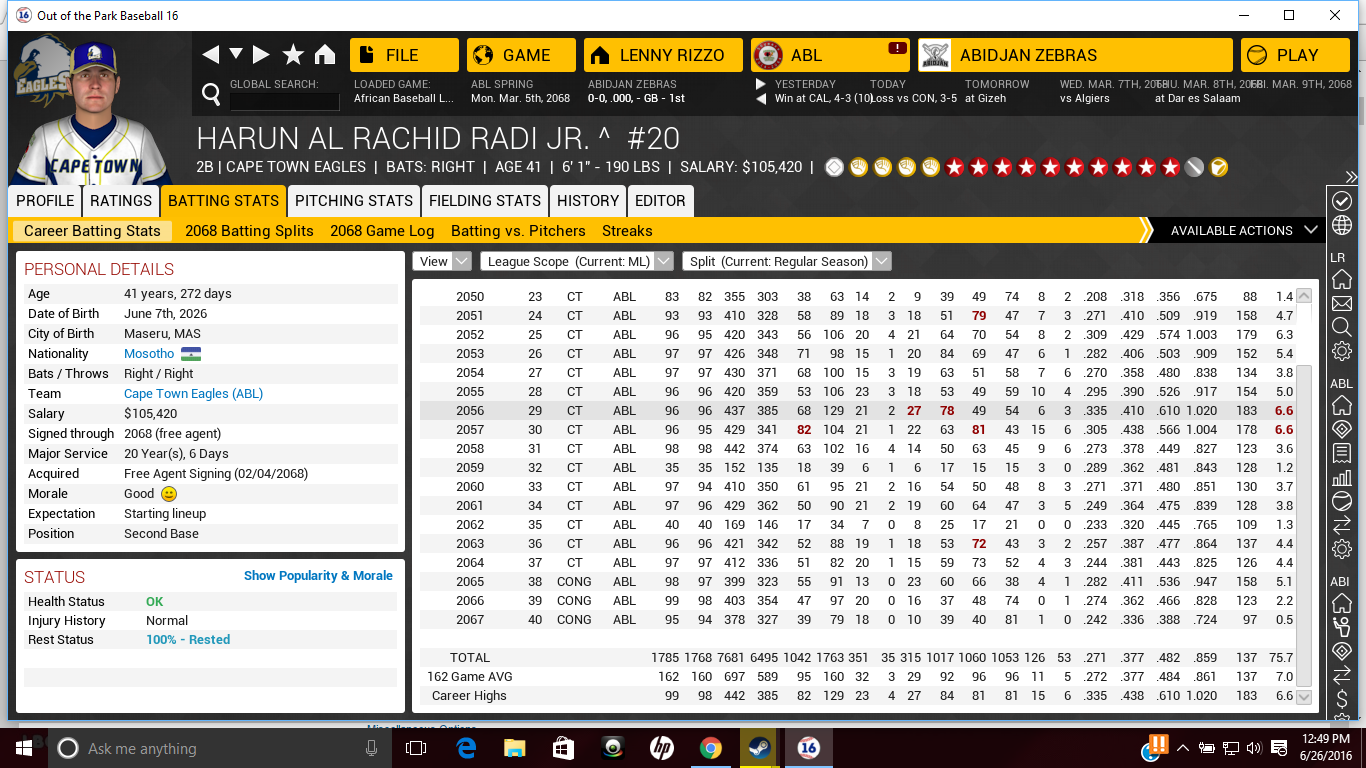Click the ABI player figure icon
The width and height of the screenshot is (1366, 768).
pyautogui.click(x=1342, y=627)
